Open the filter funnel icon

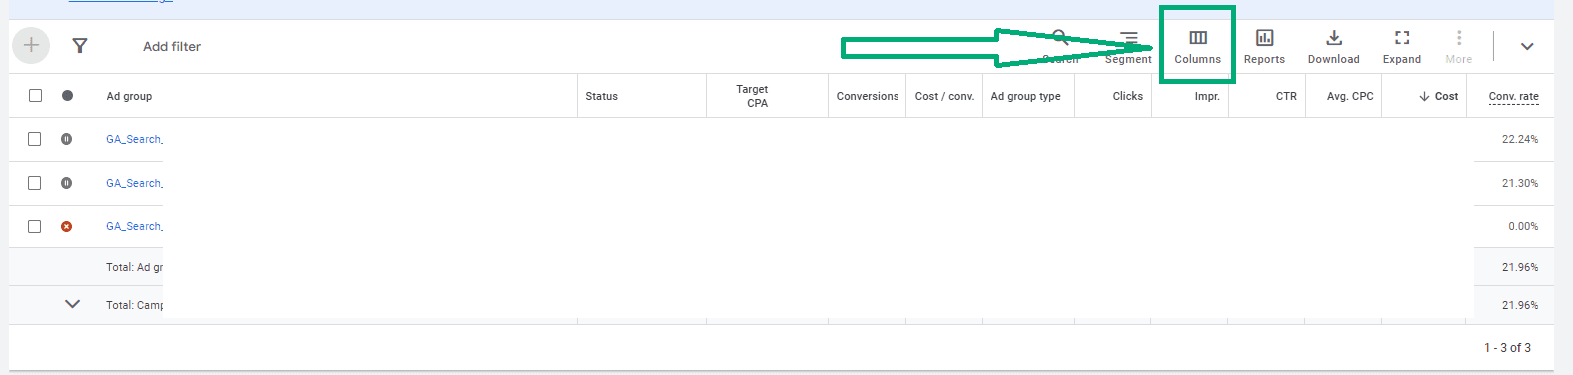(80, 46)
